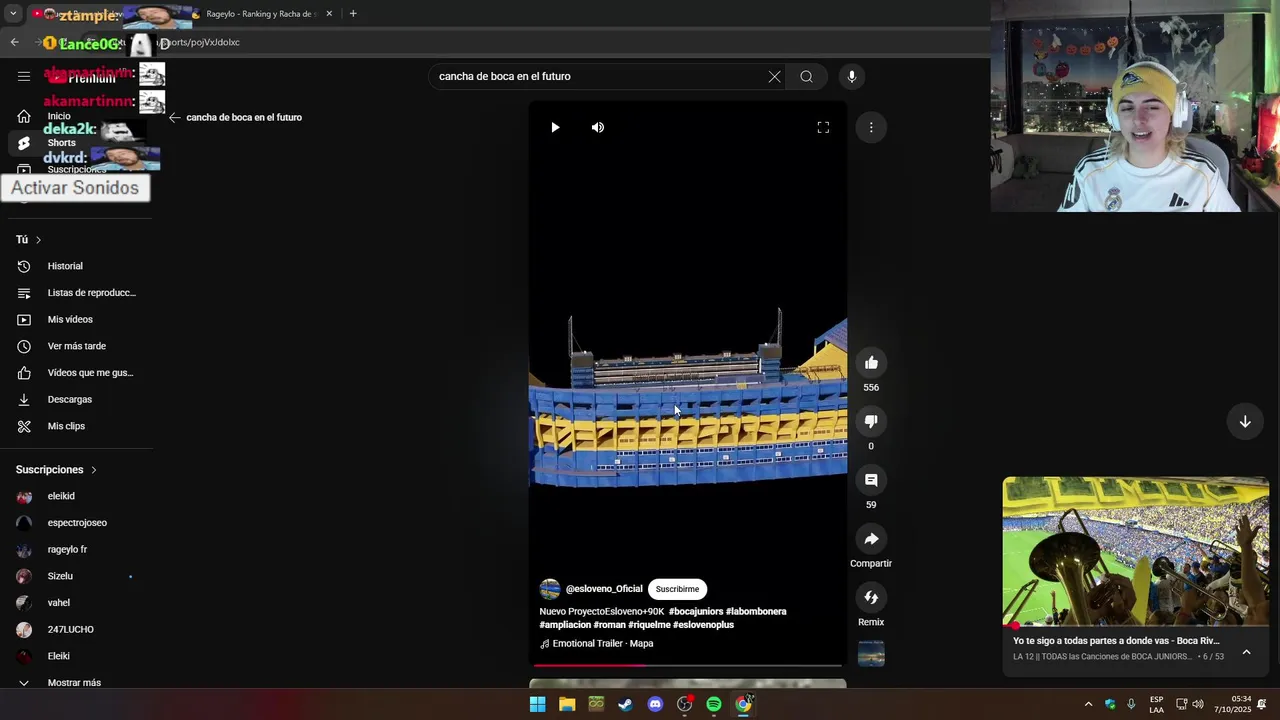Open Descargas in the sidebar

click(x=76, y=400)
